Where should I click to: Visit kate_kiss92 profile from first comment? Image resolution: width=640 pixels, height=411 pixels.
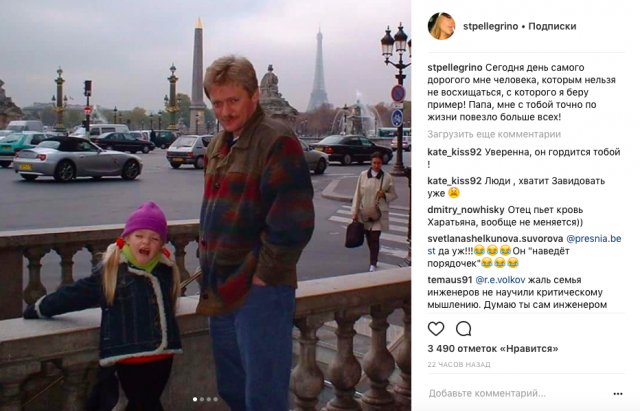(x=454, y=152)
